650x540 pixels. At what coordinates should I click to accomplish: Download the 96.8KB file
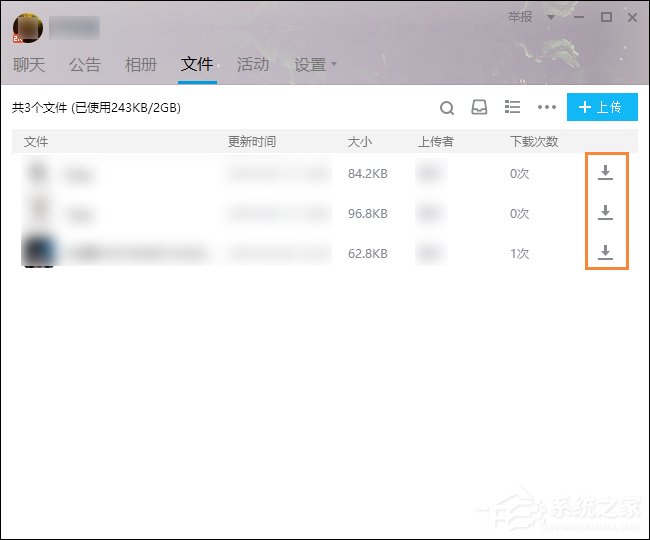pos(605,213)
